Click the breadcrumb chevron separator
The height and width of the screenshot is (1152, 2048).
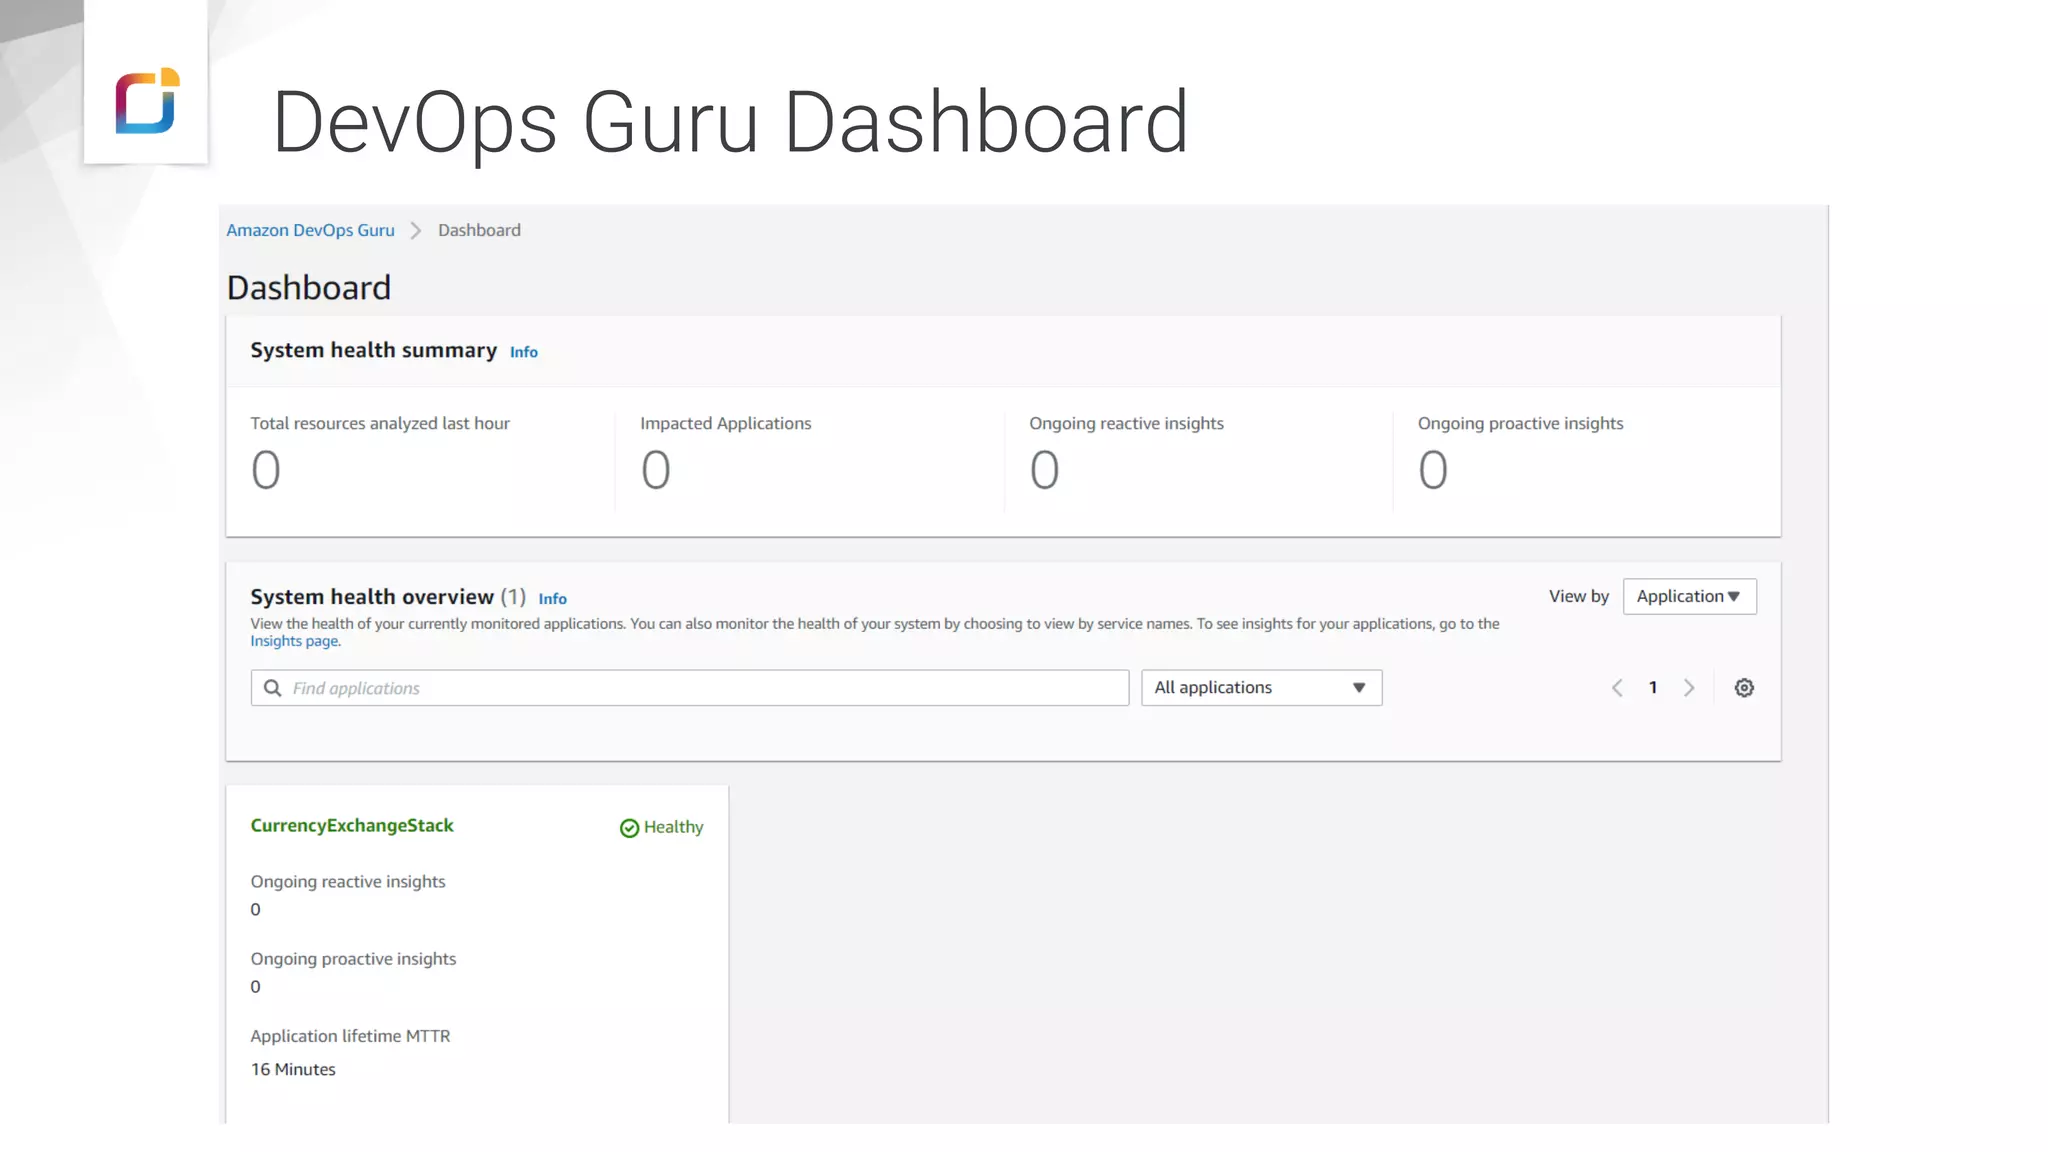click(416, 231)
